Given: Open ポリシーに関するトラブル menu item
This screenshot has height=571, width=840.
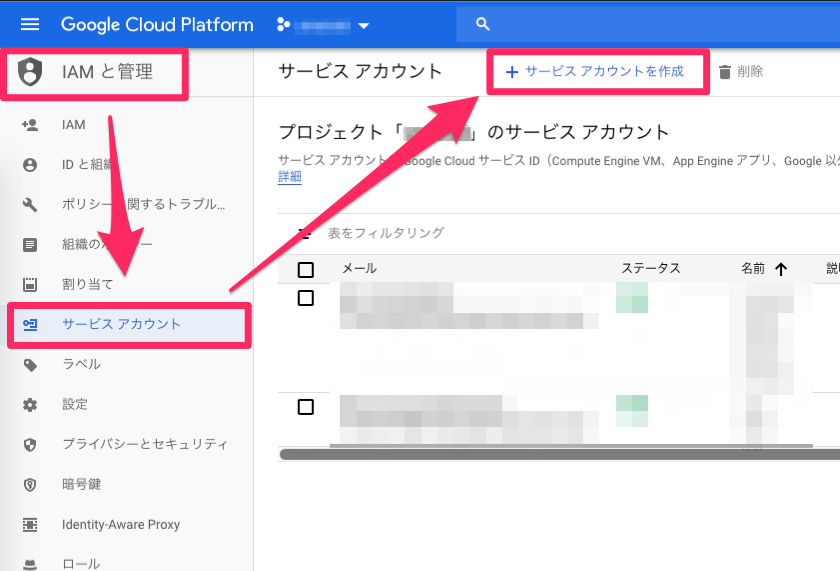Looking at the screenshot, I should [144, 204].
